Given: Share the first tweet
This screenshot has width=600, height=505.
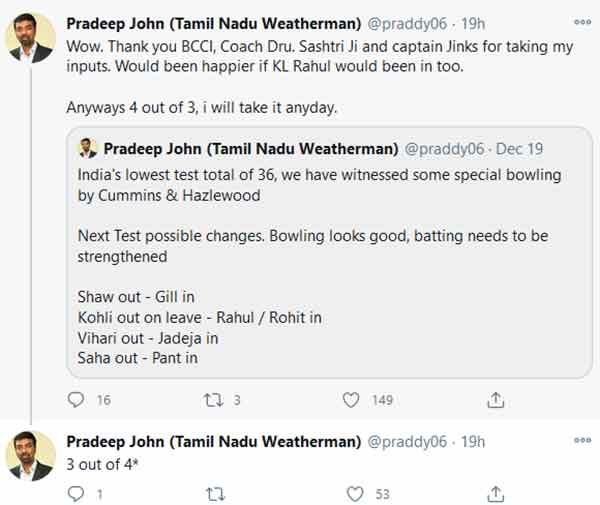Looking at the screenshot, I should pos(494,400).
